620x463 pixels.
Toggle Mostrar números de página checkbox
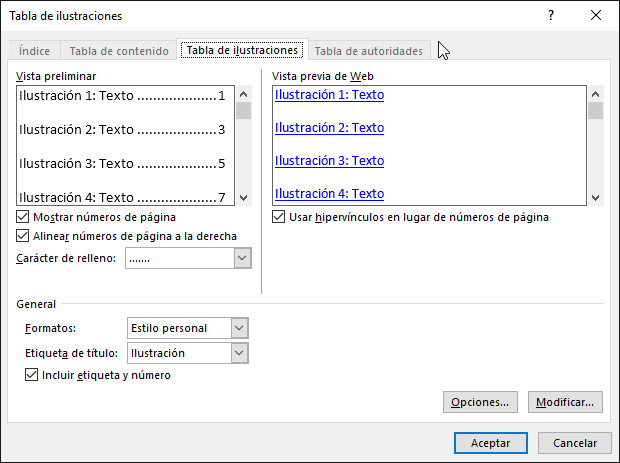24,217
